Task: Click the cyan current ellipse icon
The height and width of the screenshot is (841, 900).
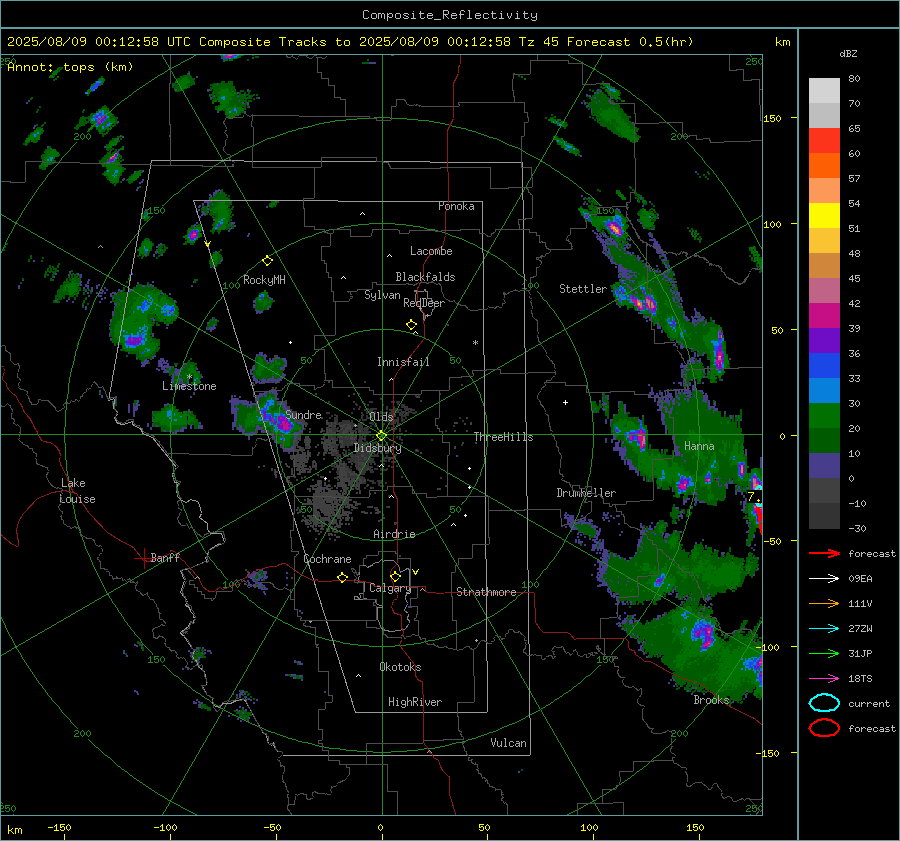Action: [x=824, y=703]
